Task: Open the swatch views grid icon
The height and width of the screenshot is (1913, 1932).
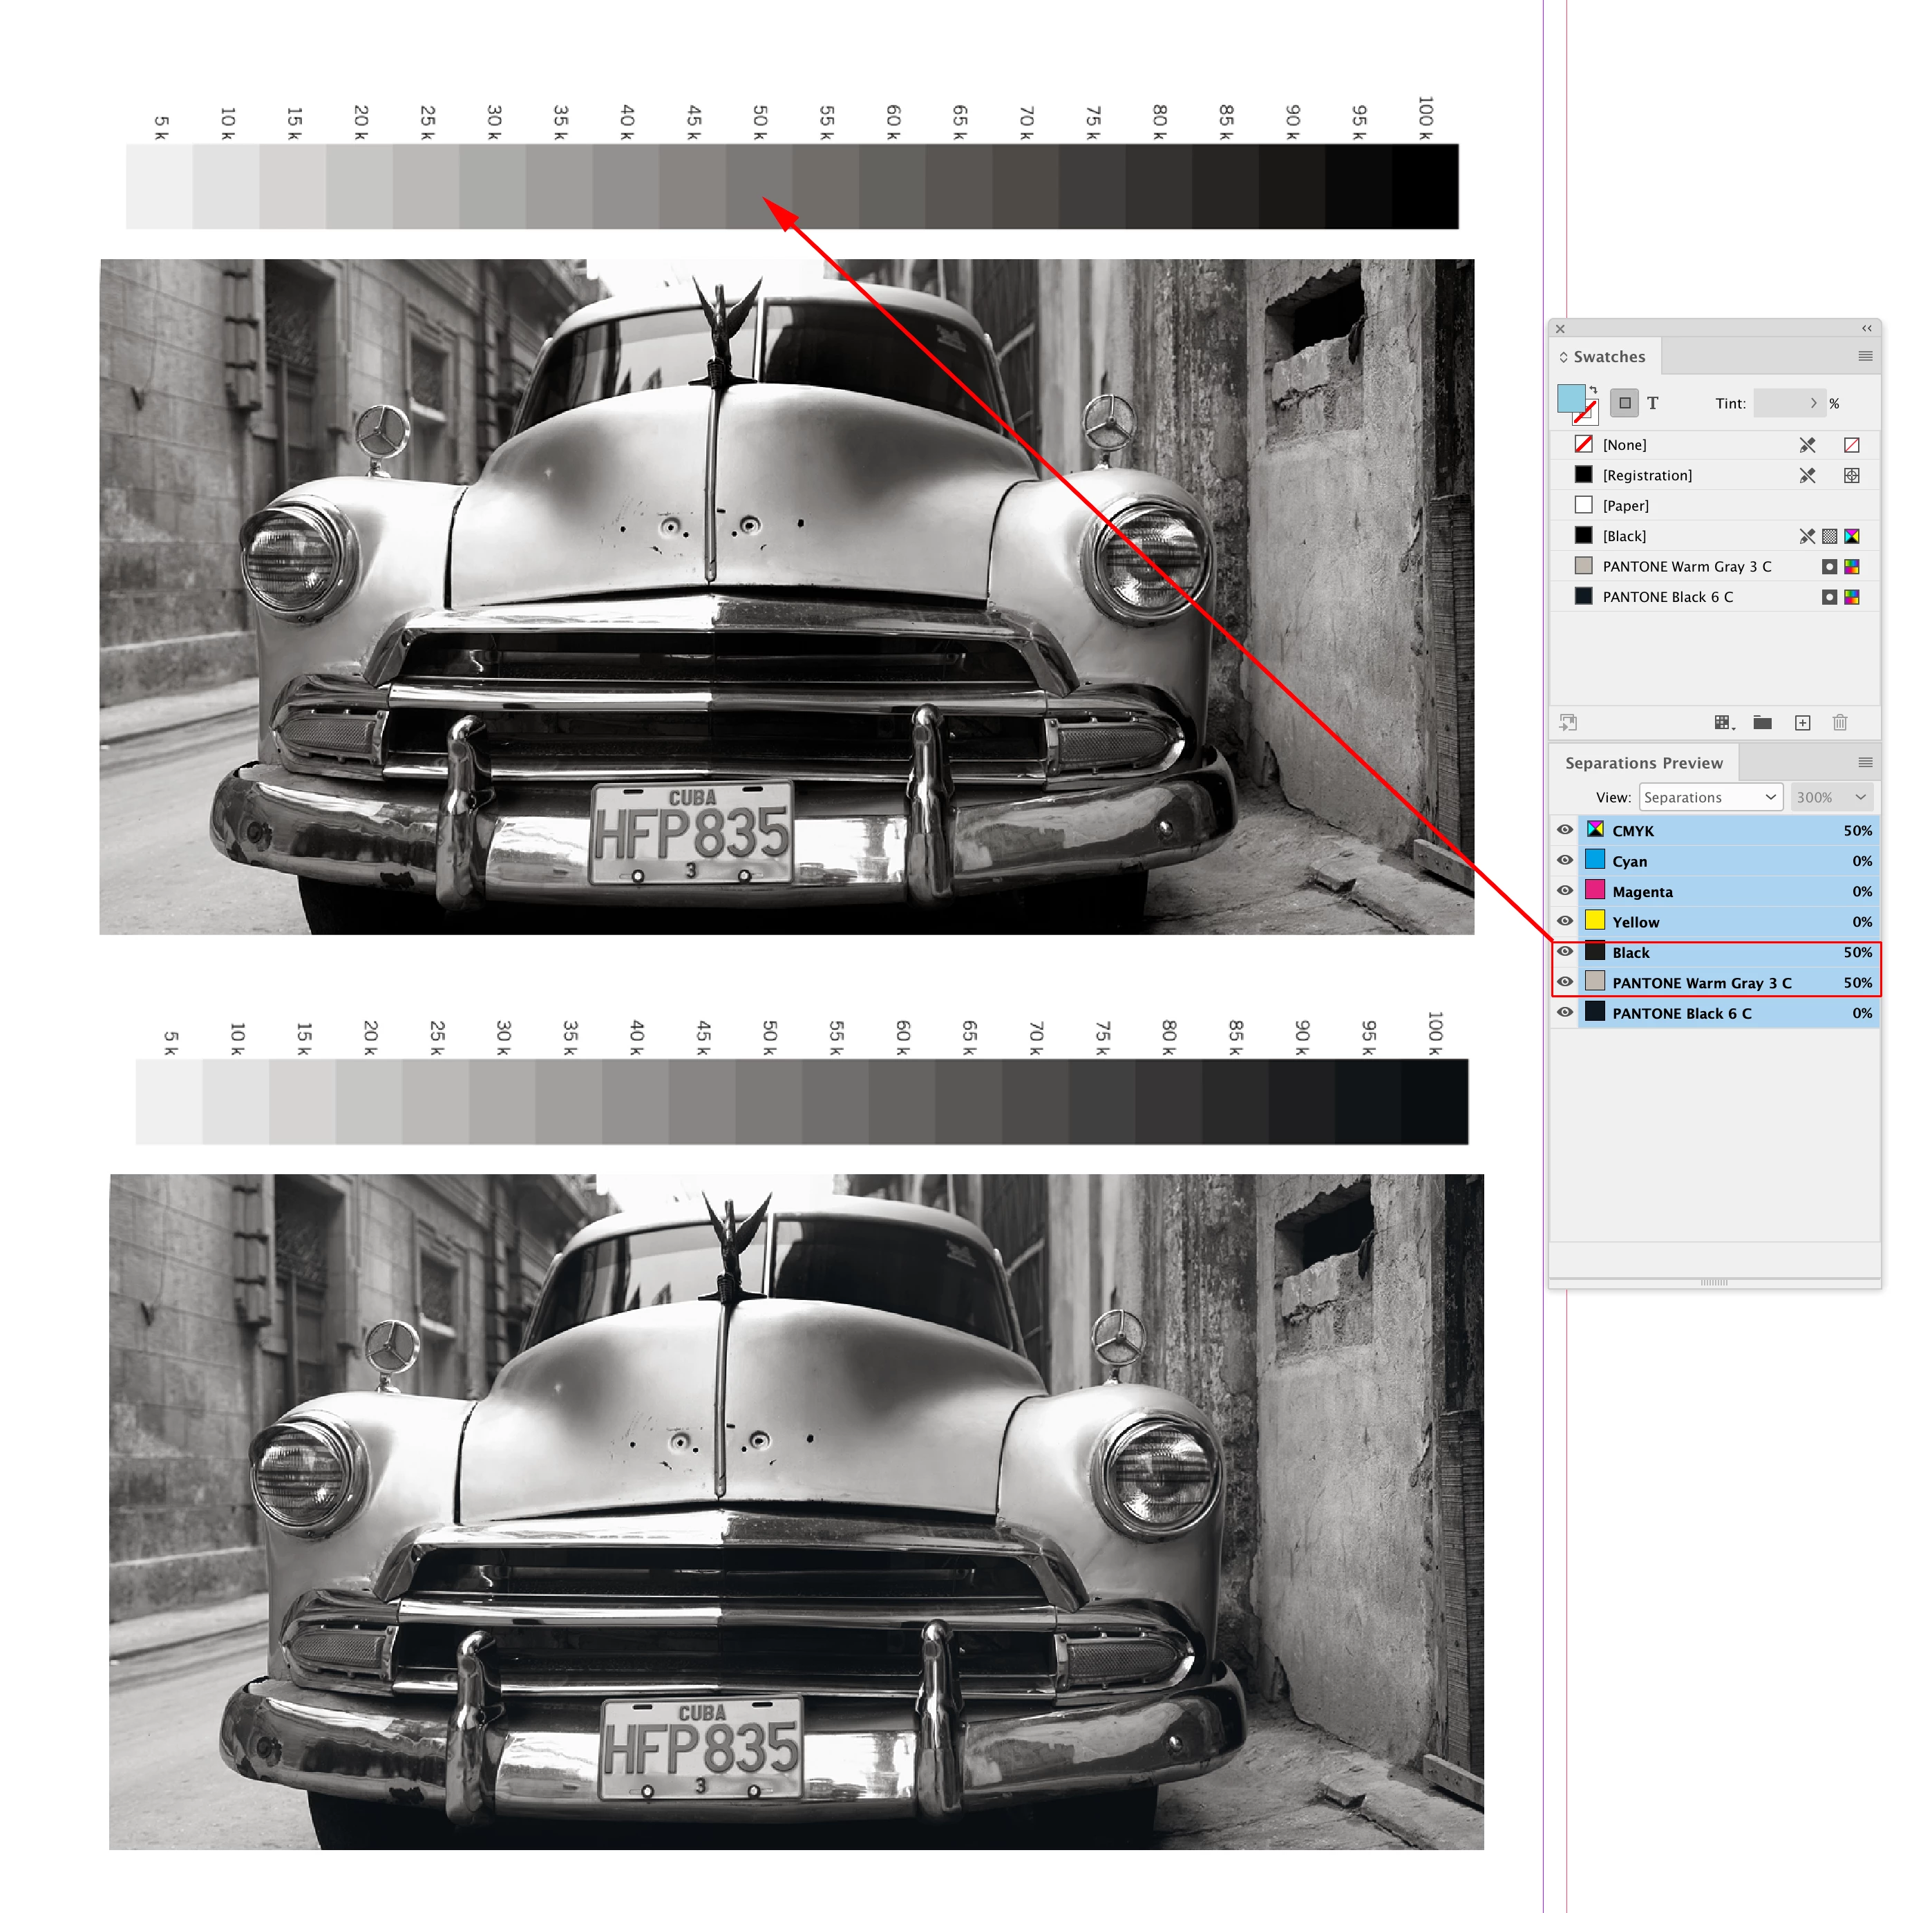Action: [1723, 723]
